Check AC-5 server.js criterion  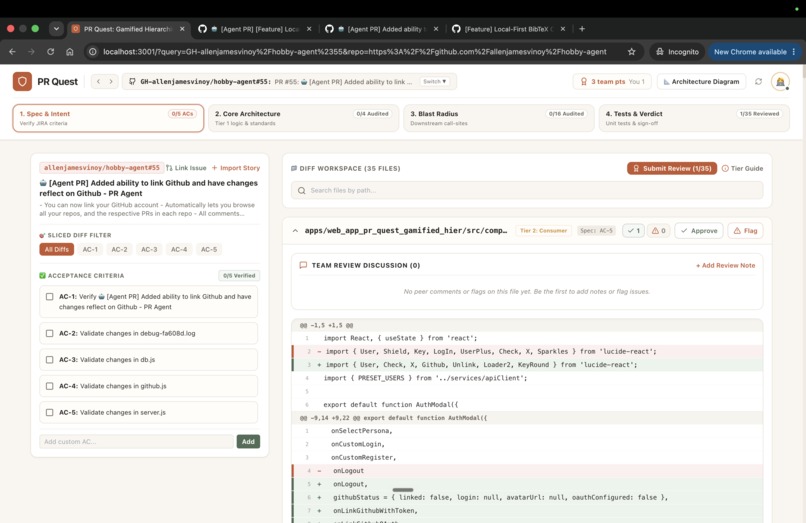[x=49, y=412]
